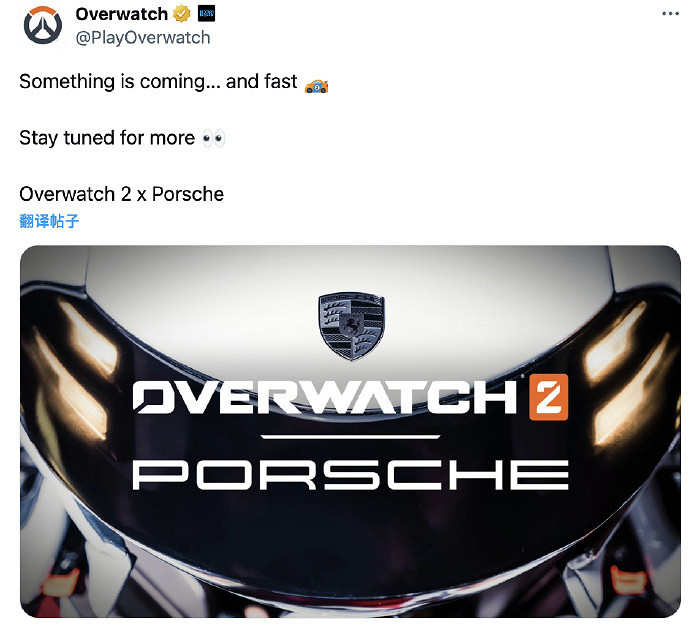Click the white hood area above the crest
Image resolution: width=690 pixels, height=629 pixels.
[x=350, y=271]
